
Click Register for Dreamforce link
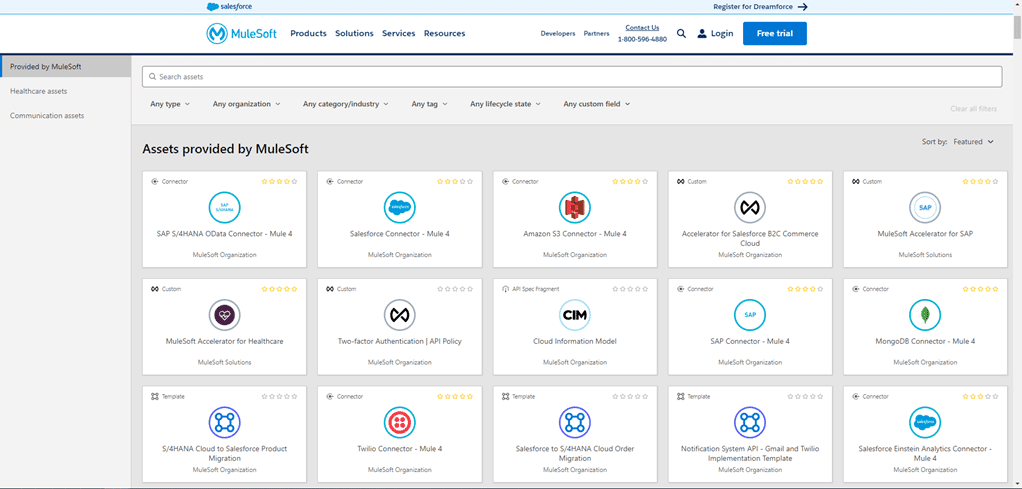pos(754,7)
